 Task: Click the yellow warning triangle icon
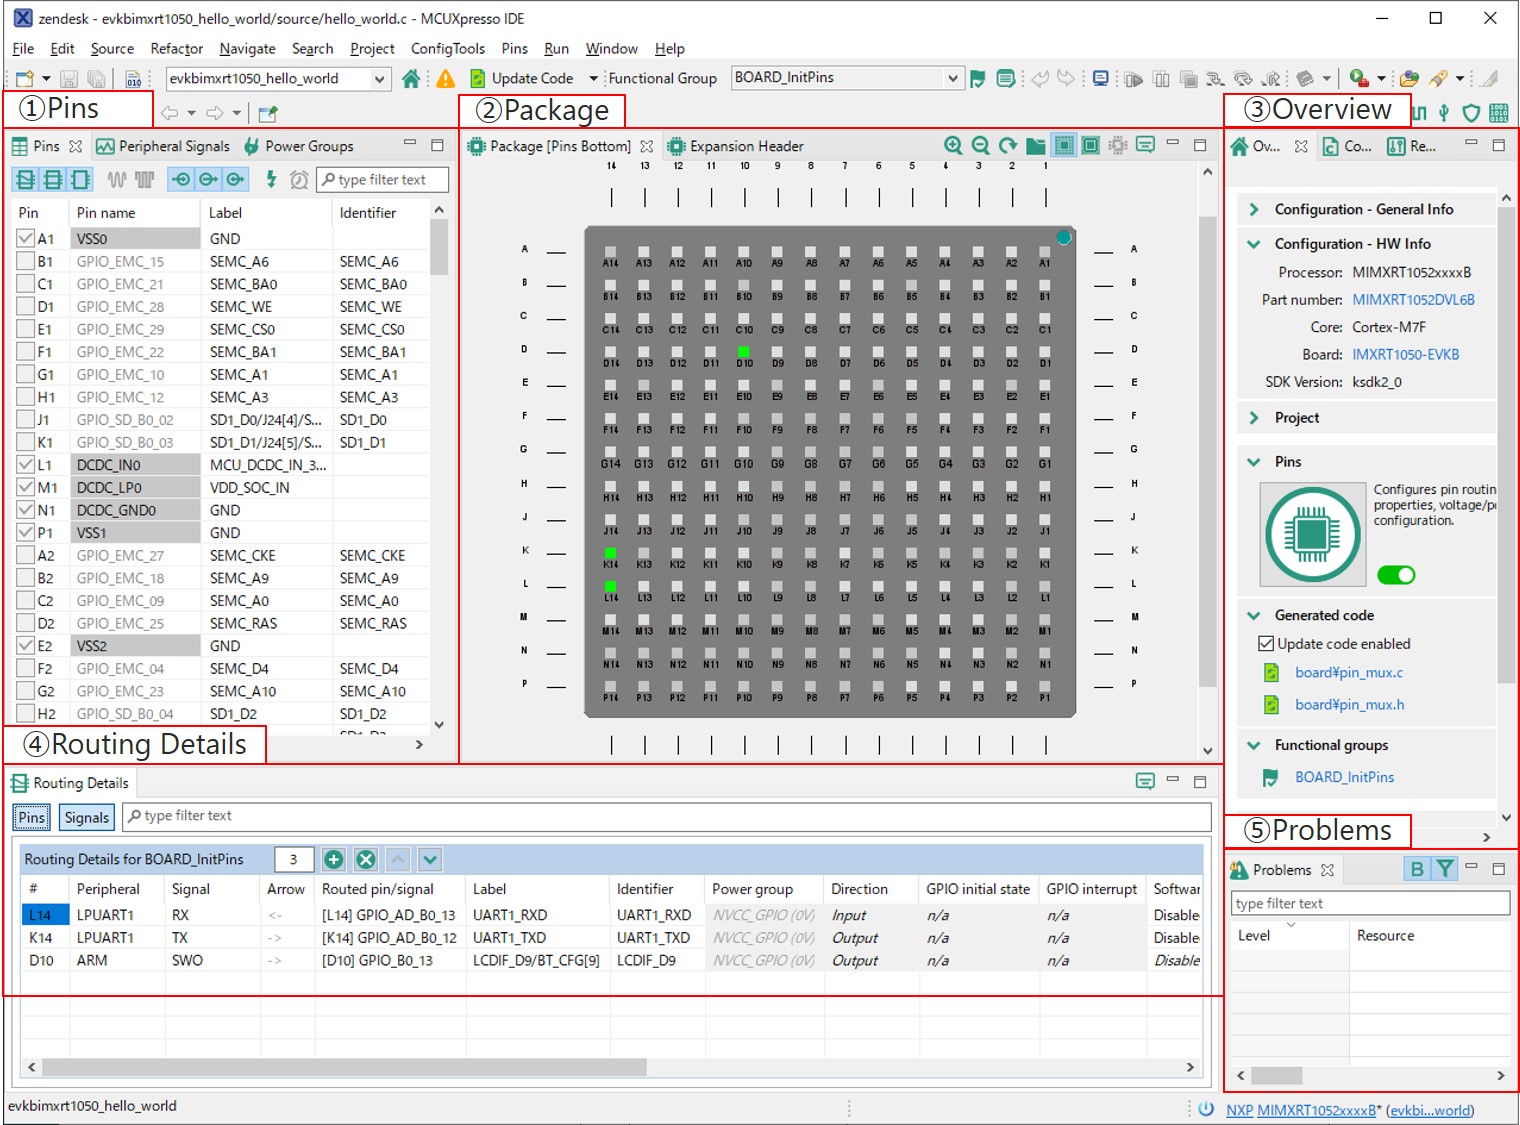(x=446, y=78)
